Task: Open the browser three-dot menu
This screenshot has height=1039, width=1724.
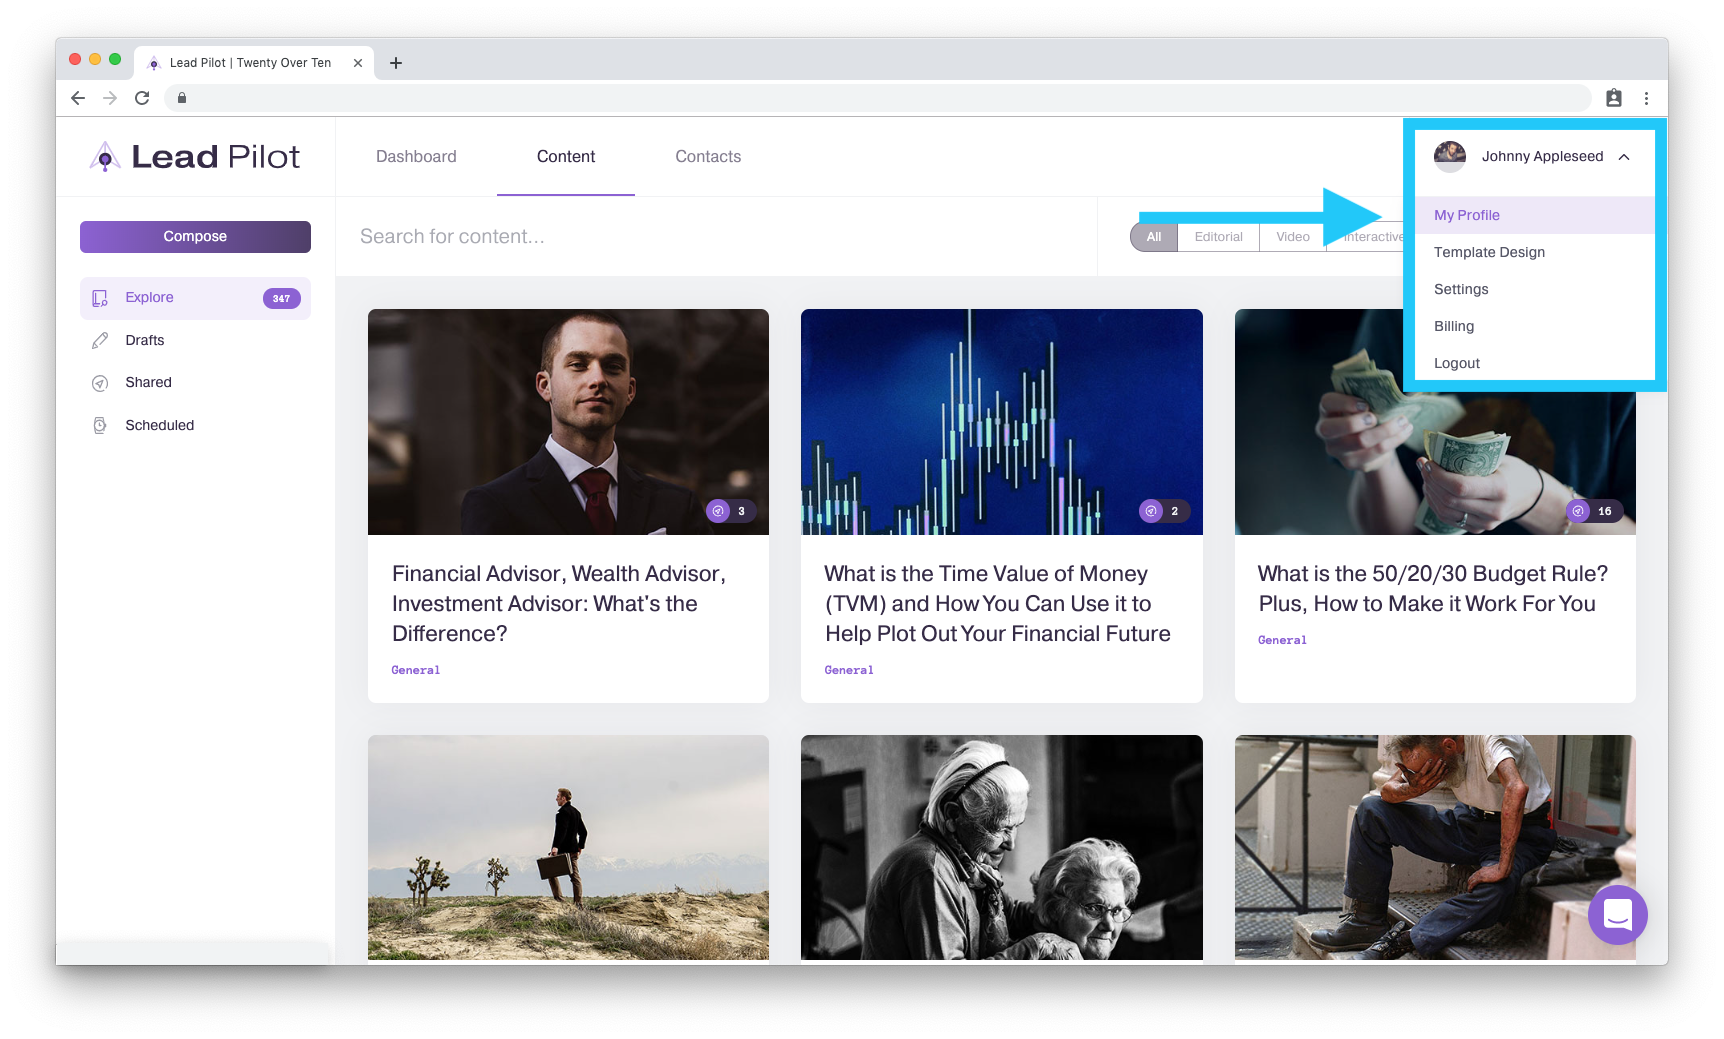Action: (1646, 98)
